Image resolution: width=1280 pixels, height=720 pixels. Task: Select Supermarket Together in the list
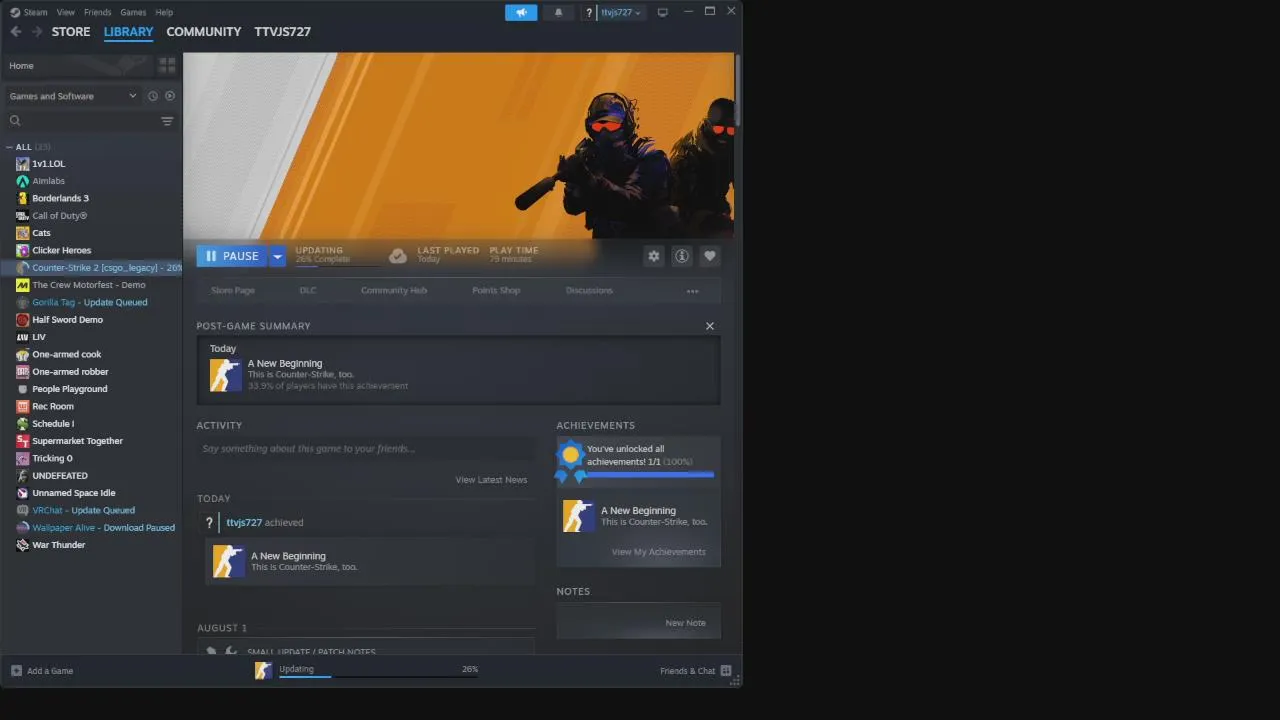point(77,441)
